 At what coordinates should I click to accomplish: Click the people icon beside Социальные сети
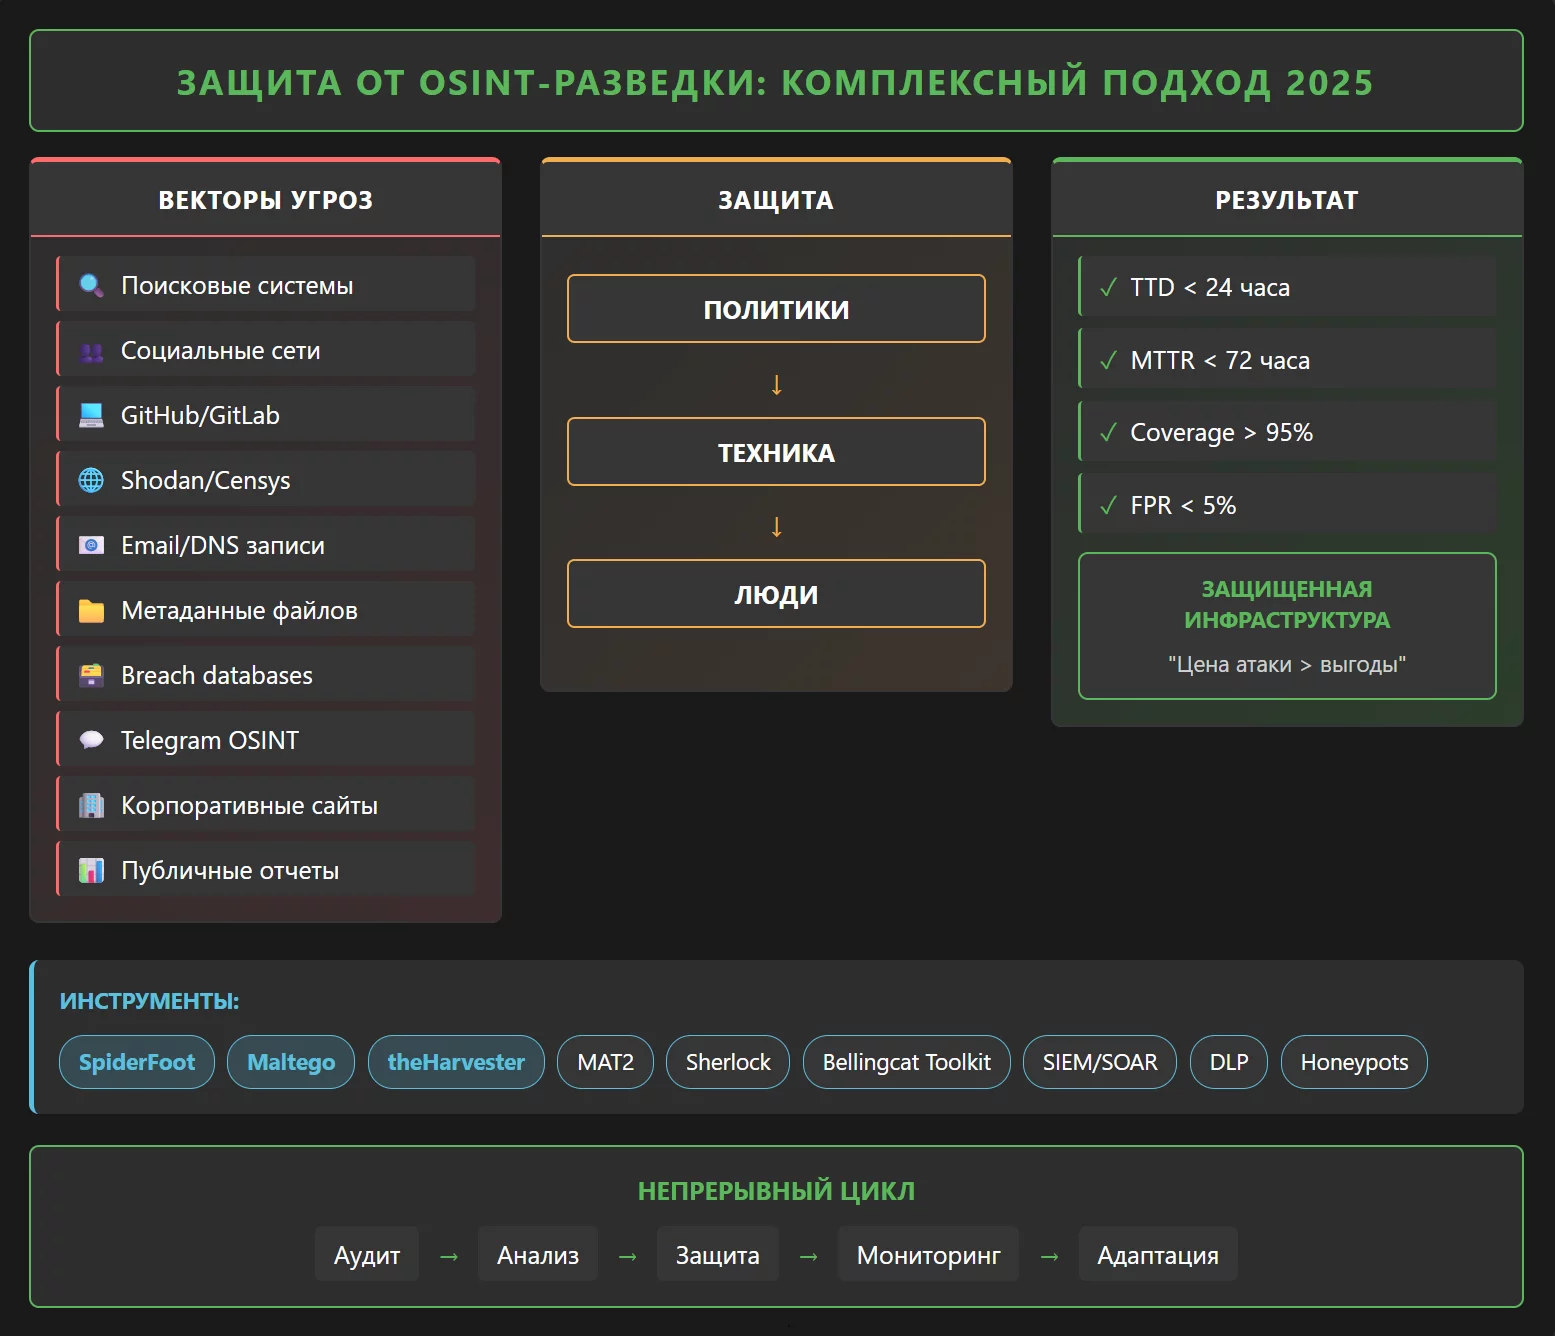(x=91, y=351)
